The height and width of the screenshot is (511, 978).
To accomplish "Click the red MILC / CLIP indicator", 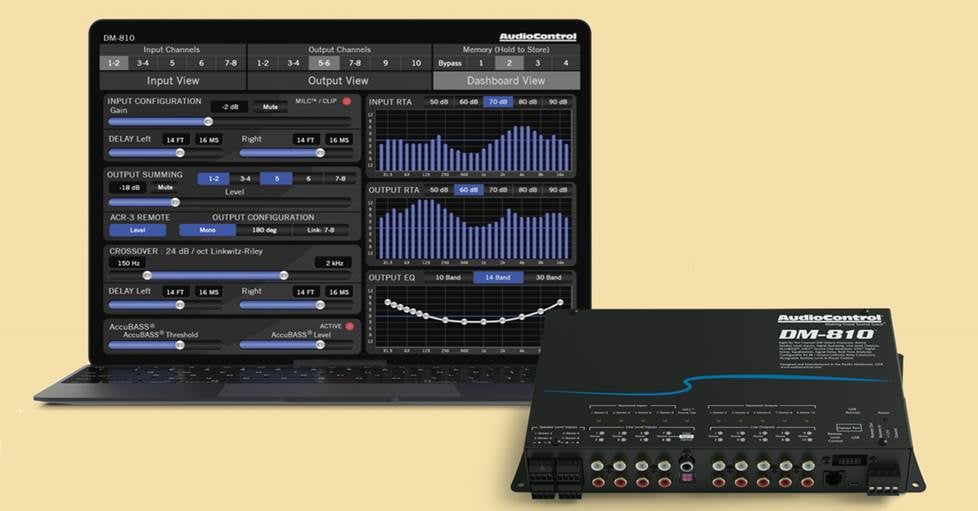I will (x=347, y=101).
